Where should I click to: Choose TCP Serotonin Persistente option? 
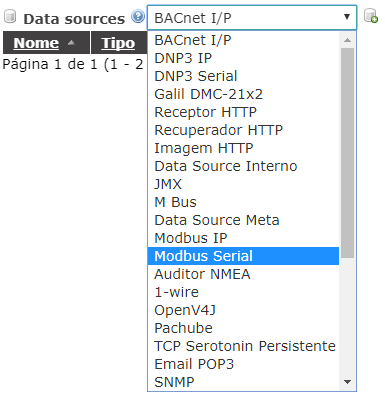pos(243,346)
